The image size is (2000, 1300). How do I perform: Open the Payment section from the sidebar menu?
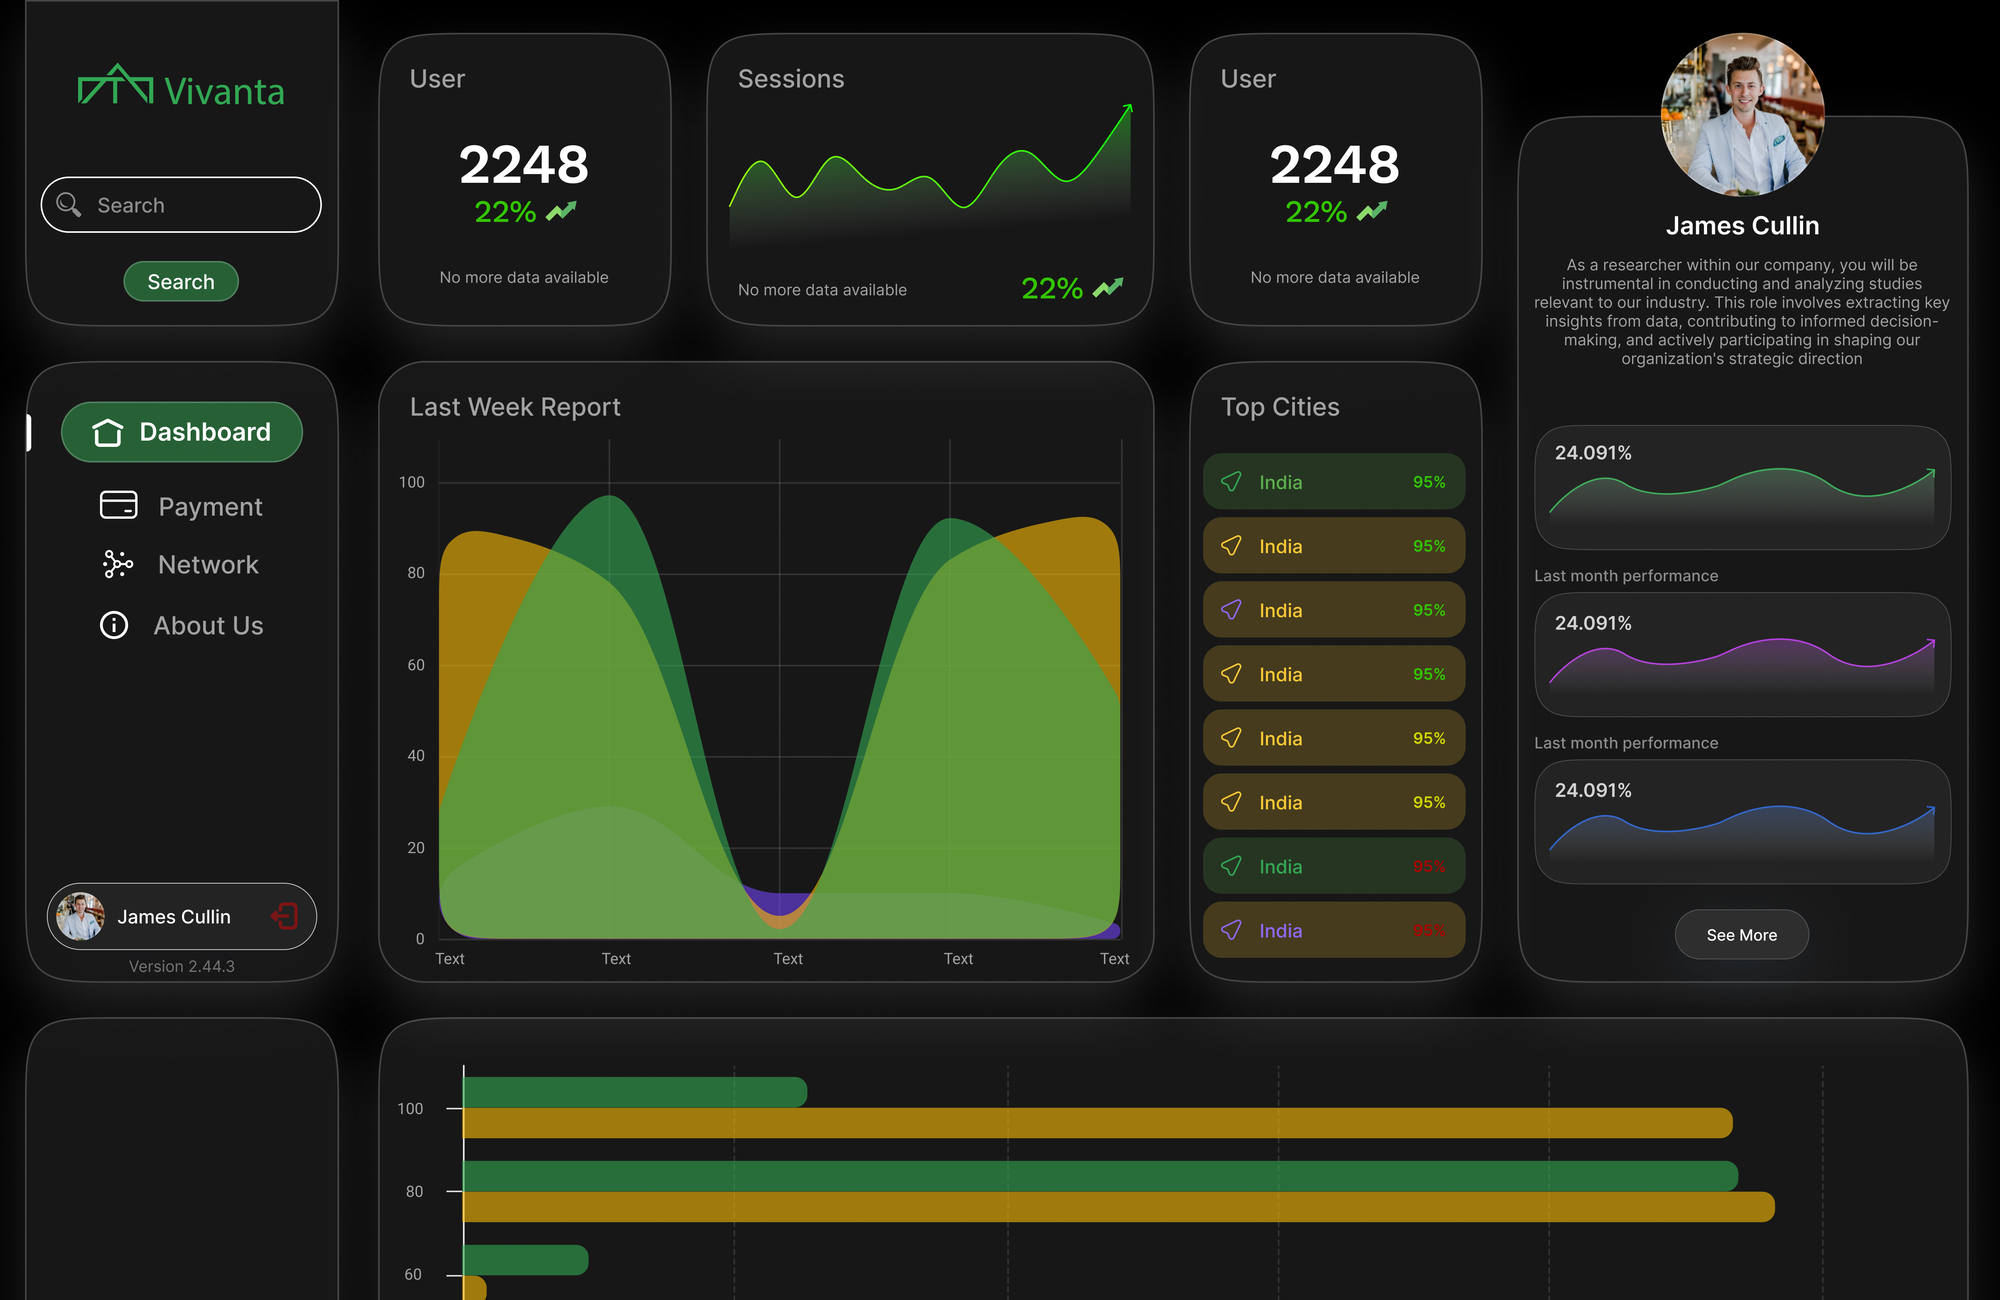click(209, 506)
